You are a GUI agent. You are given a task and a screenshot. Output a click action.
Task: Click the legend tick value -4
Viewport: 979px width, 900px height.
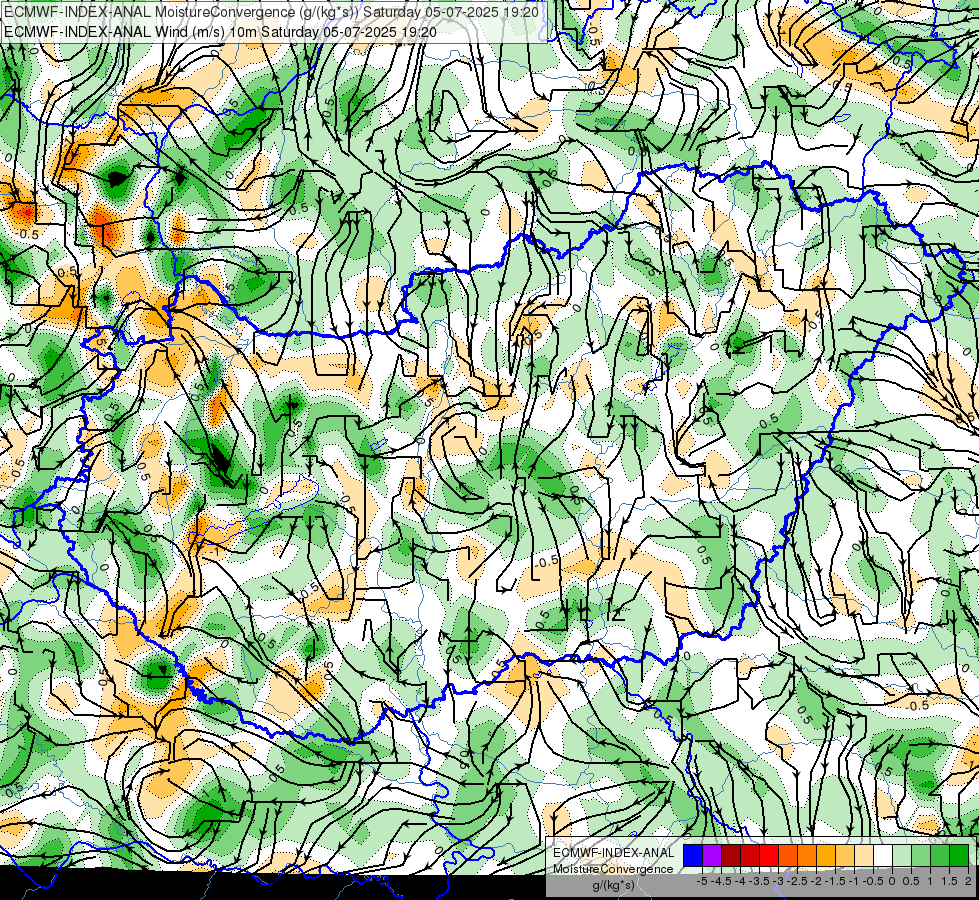pos(740,881)
